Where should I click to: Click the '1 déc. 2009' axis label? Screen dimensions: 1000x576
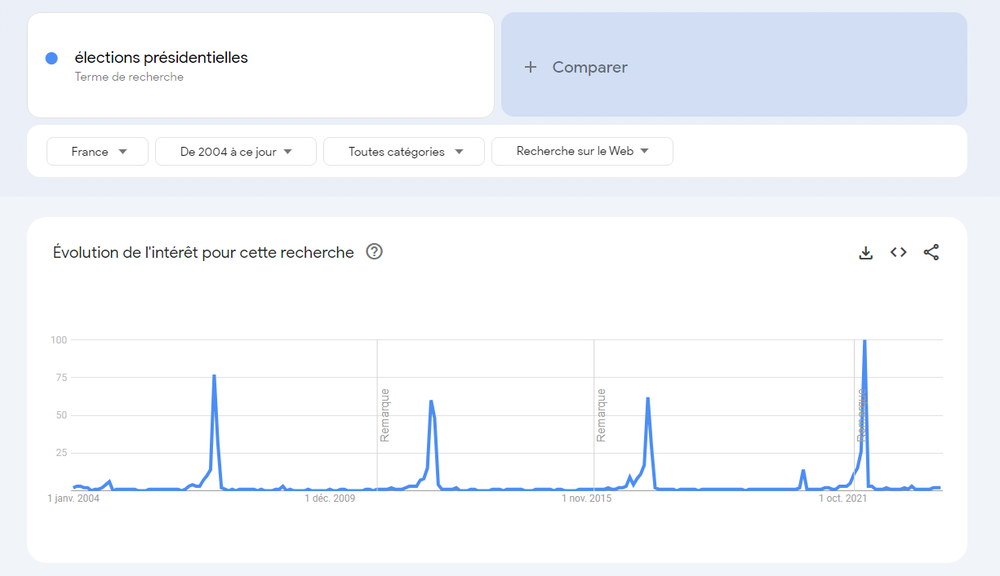tap(330, 498)
